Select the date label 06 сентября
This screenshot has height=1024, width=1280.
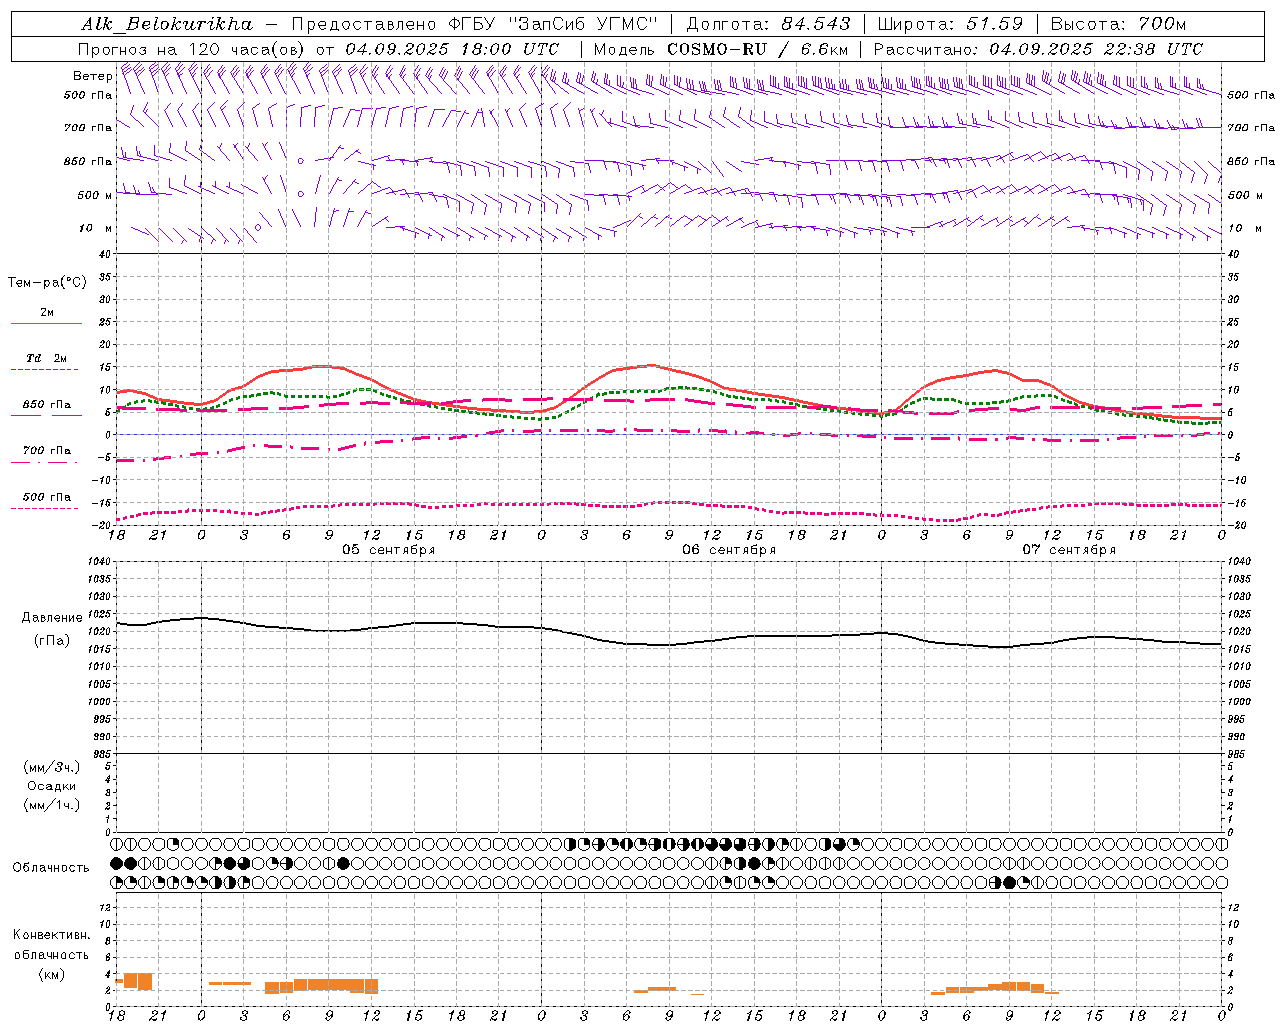729,550
